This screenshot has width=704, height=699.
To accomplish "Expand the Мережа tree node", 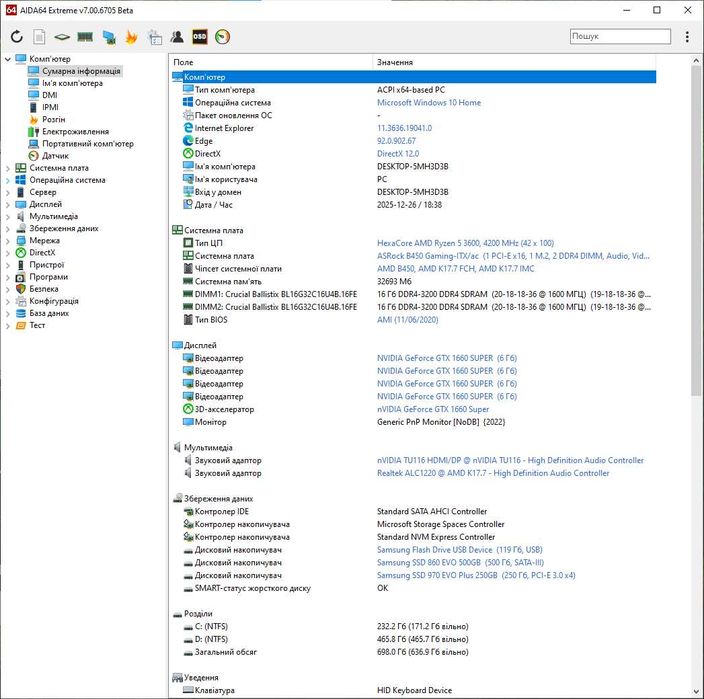I will point(8,241).
